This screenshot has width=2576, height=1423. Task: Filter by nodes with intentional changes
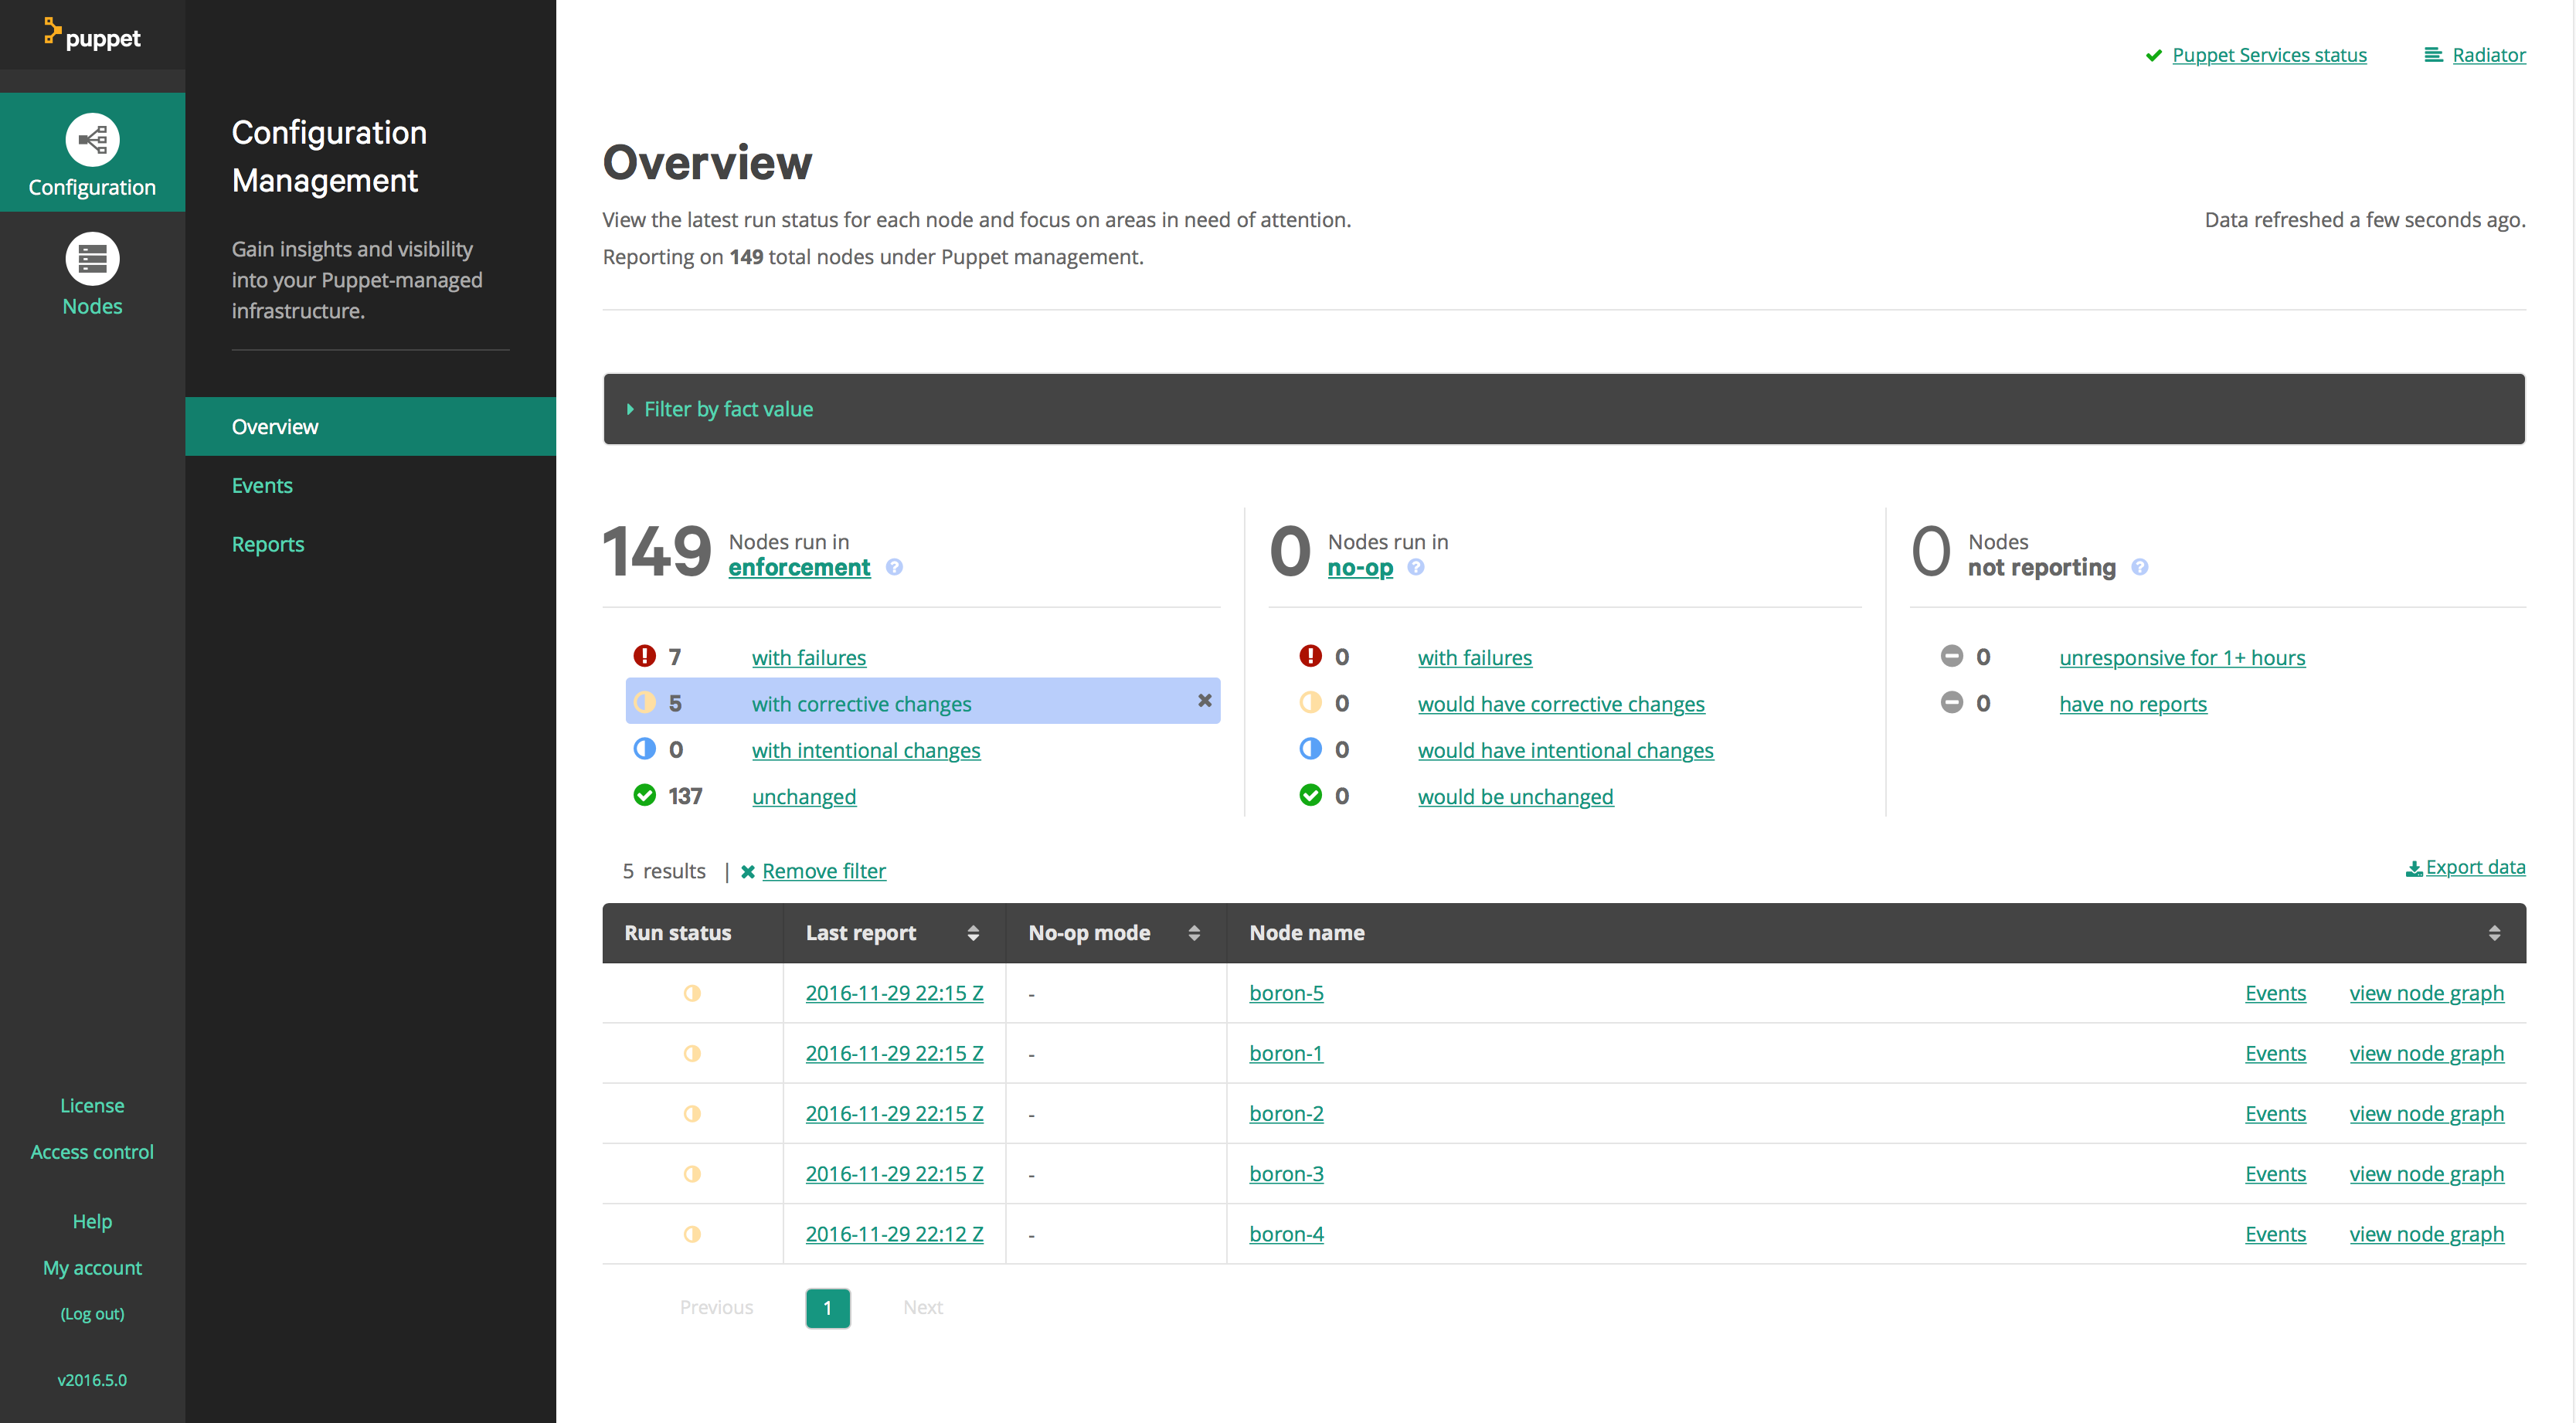(865, 751)
